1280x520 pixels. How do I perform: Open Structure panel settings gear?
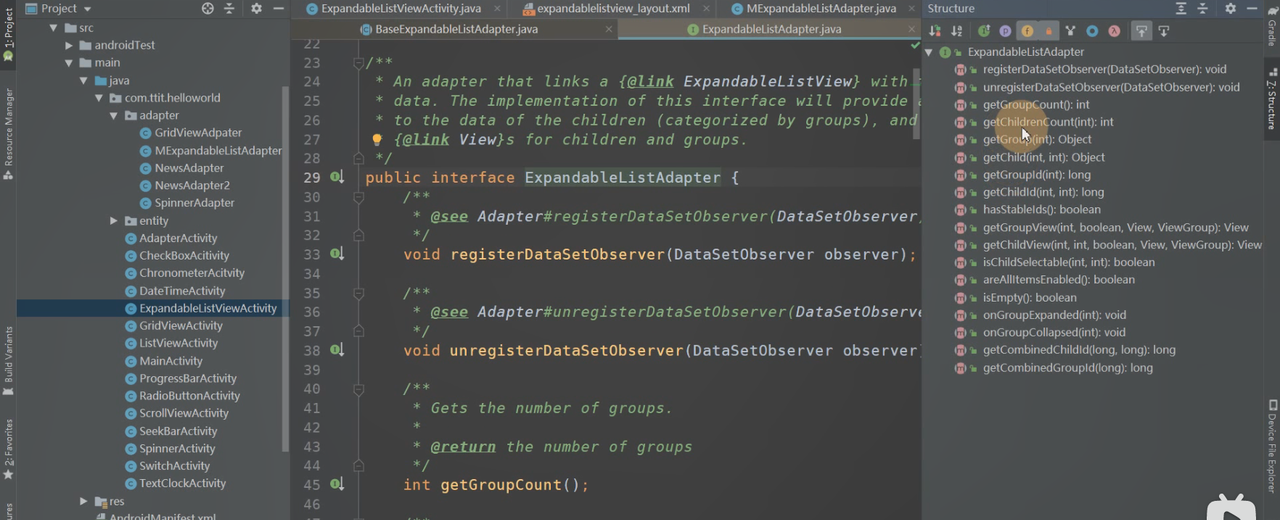[1230, 9]
